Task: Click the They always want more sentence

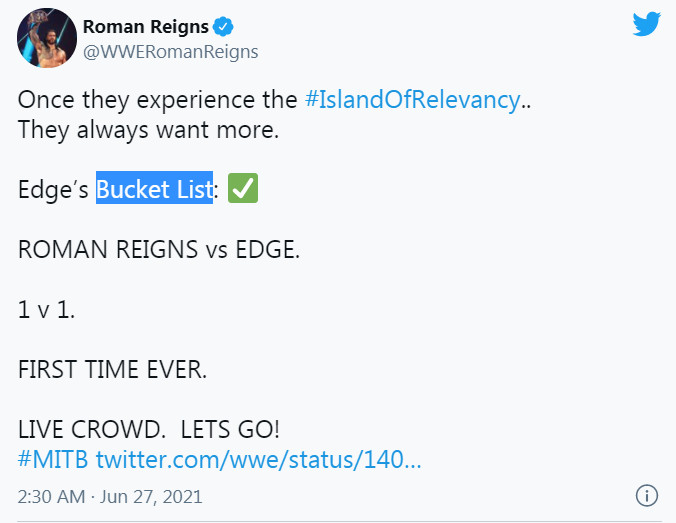Action: click(148, 130)
